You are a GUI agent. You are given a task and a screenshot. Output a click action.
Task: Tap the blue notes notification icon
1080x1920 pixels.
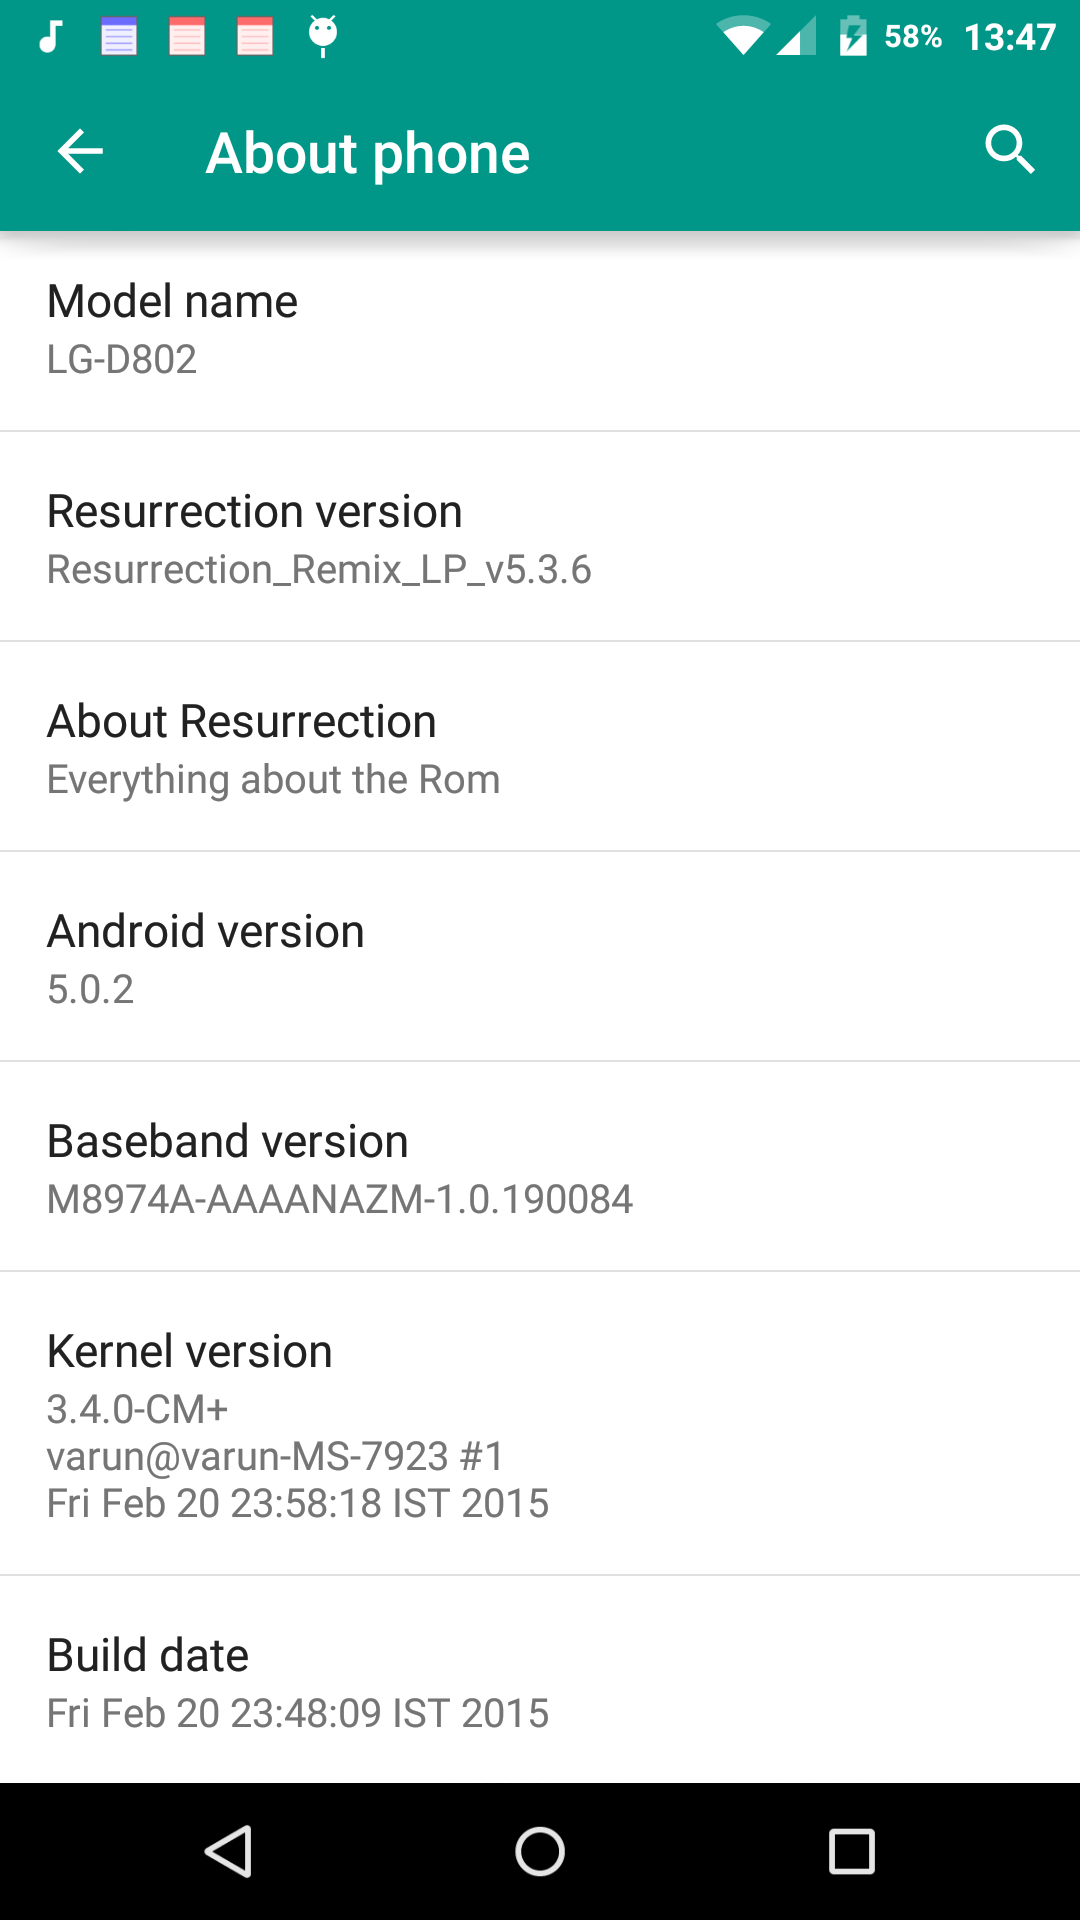pos(119,37)
